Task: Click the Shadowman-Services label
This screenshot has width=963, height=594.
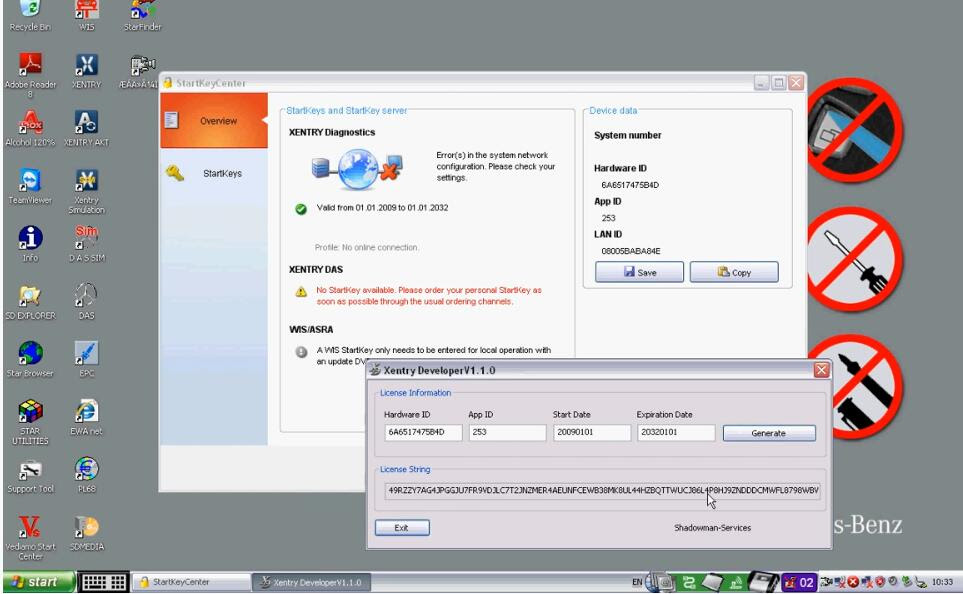Action: tap(712, 528)
